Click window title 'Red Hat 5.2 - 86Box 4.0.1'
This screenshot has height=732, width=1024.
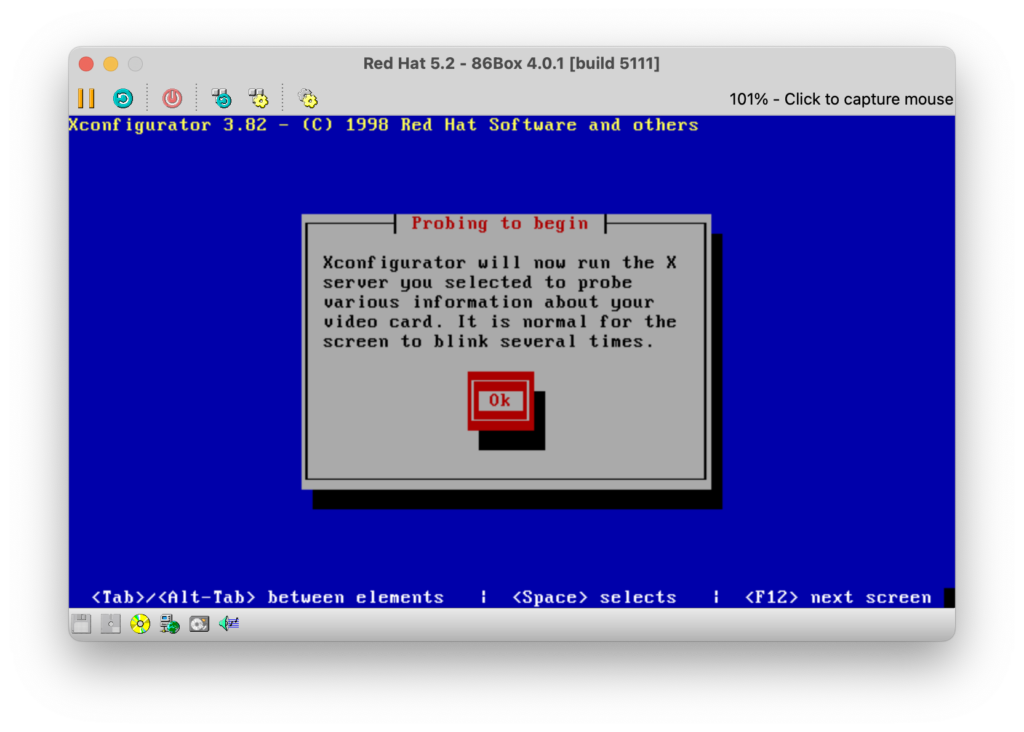511,63
